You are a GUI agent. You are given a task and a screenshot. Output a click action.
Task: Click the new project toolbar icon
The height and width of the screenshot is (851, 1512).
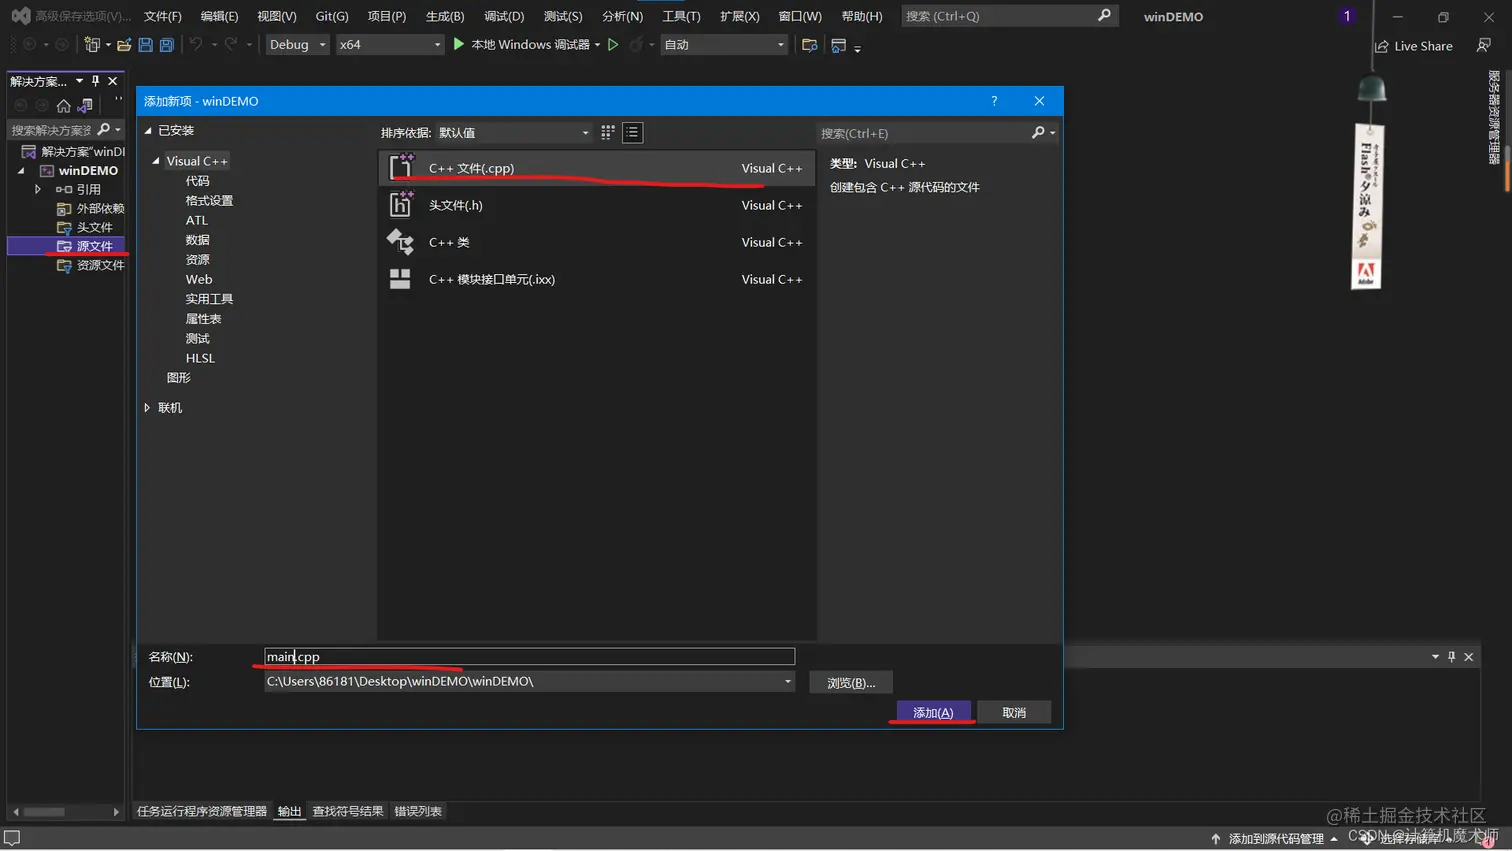92,45
